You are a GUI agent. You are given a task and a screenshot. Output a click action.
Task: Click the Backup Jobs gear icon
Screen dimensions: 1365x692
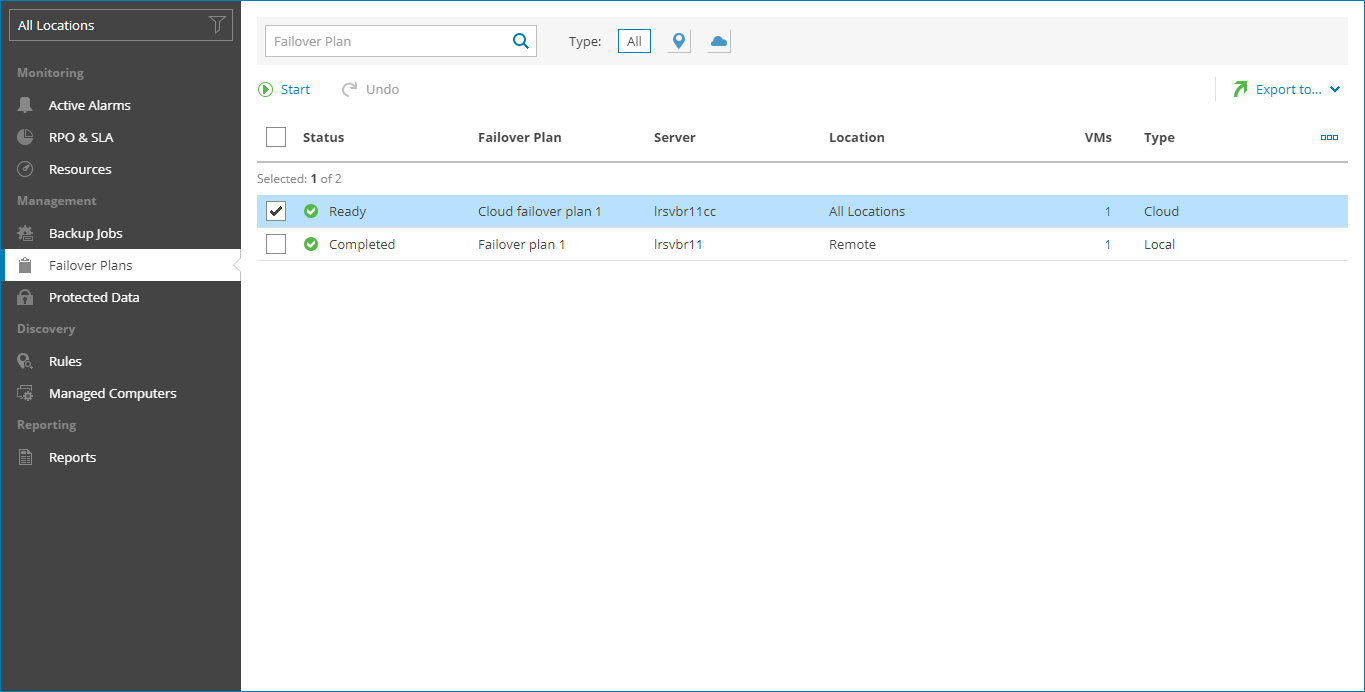pyautogui.click(x=26, y=233)
